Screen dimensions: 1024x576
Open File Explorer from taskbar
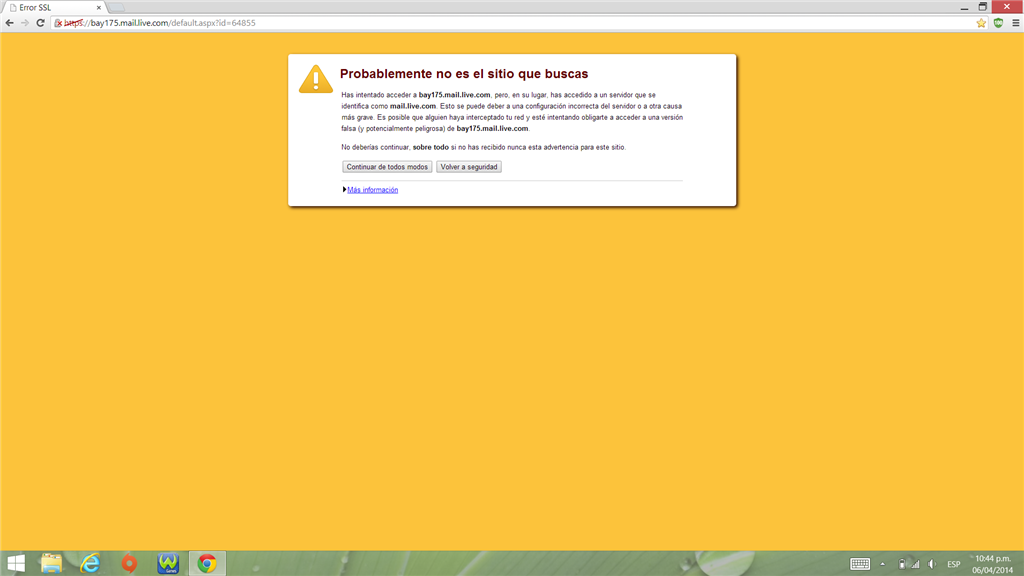click(x=51, y=563)
